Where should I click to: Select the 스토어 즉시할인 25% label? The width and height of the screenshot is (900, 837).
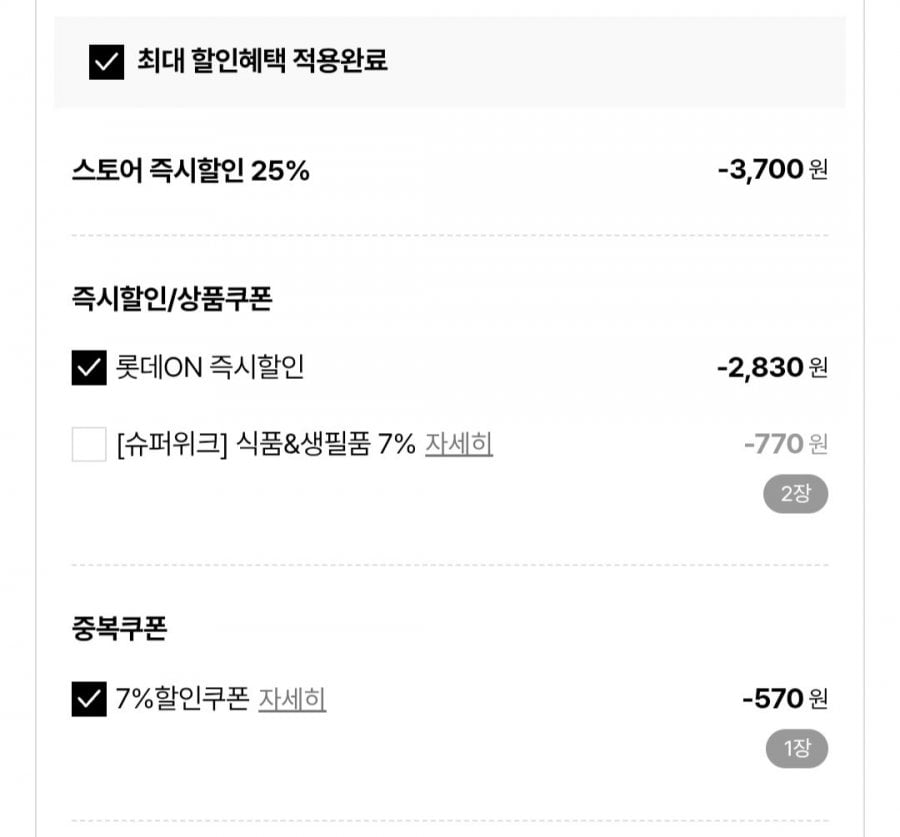tap(191, 171)
